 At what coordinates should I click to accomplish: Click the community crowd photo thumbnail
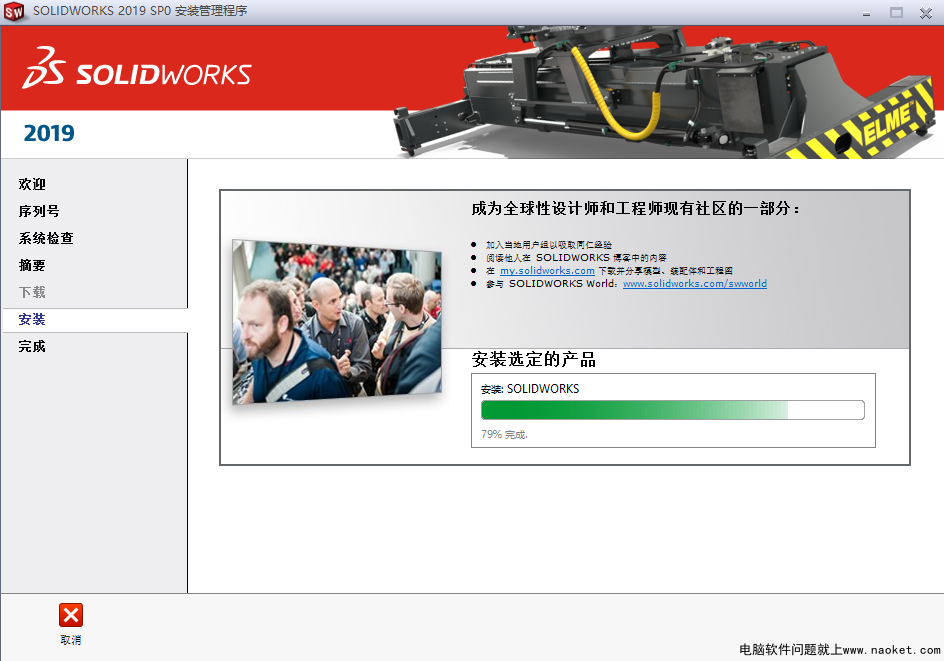(x=337, y=322)
